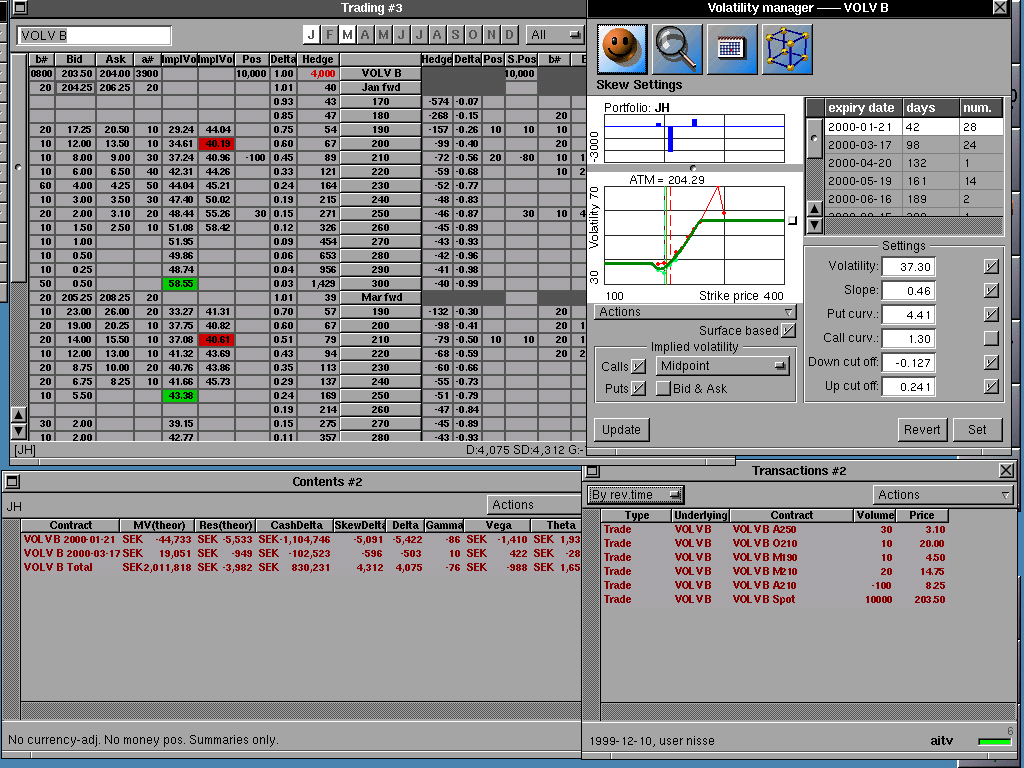Open the magnifying glass view icon
1024x768 pixels.
pos(677,49)
